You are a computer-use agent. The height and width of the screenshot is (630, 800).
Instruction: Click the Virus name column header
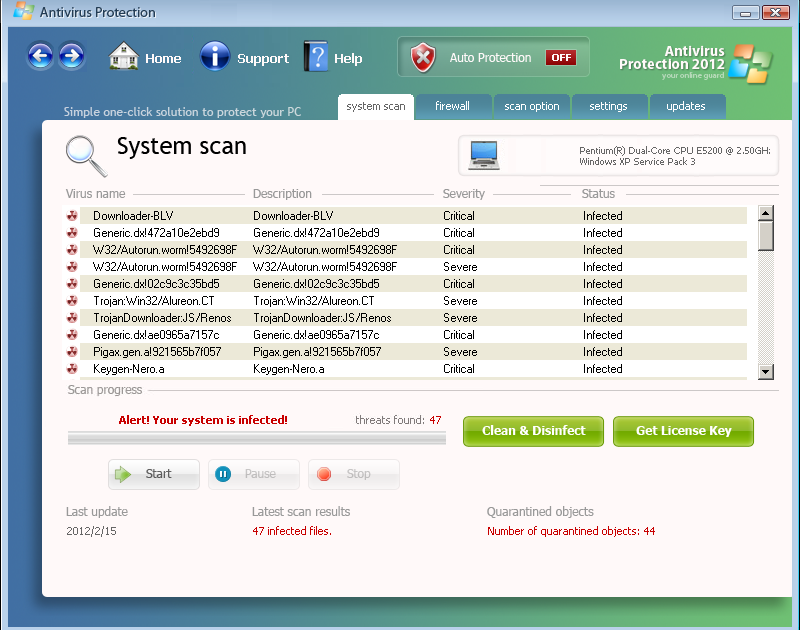click(x=95, y=194)
